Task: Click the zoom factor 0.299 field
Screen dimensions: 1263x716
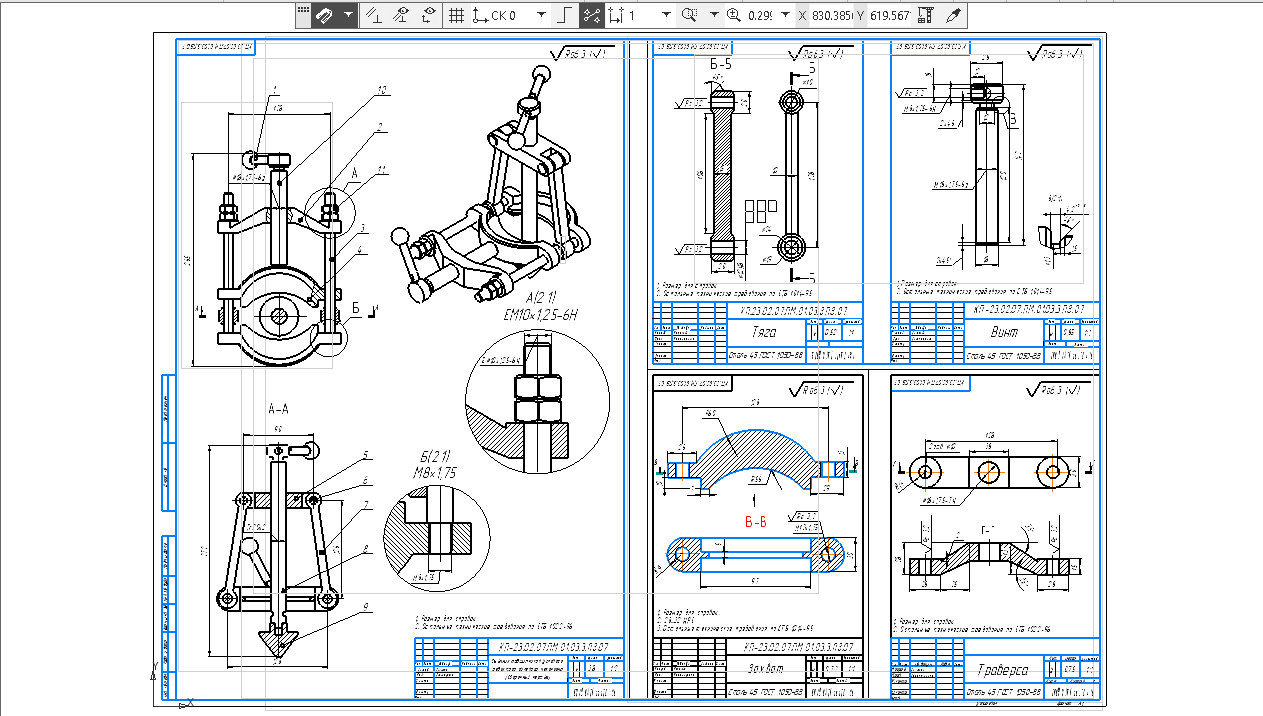Action: point(761,15)
